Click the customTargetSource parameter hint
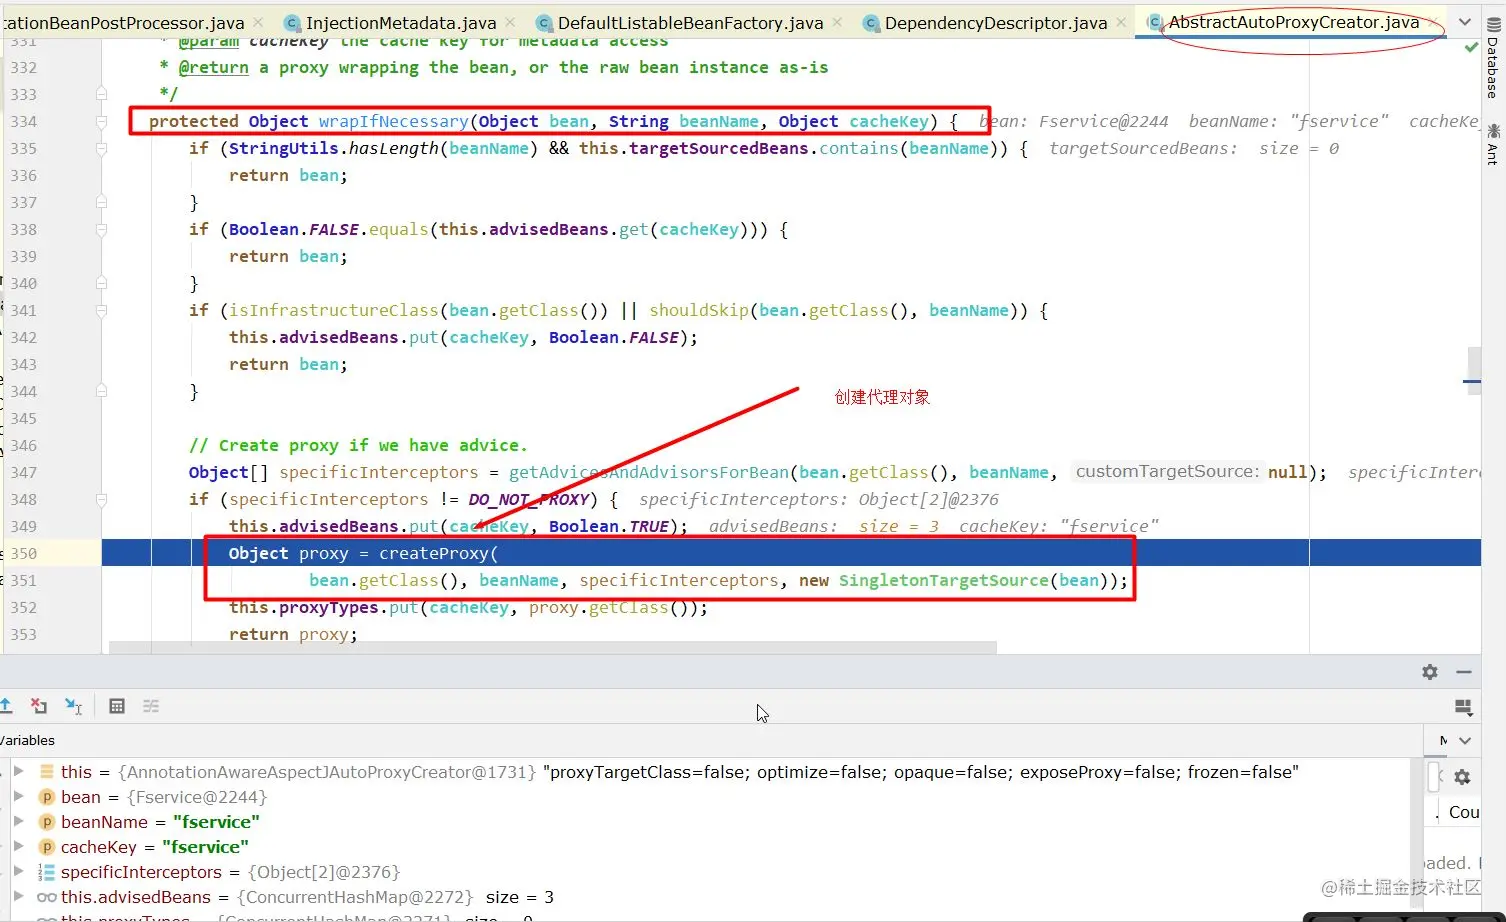The height and width of the screenshot is (922, 1506). pos(1168,471)
